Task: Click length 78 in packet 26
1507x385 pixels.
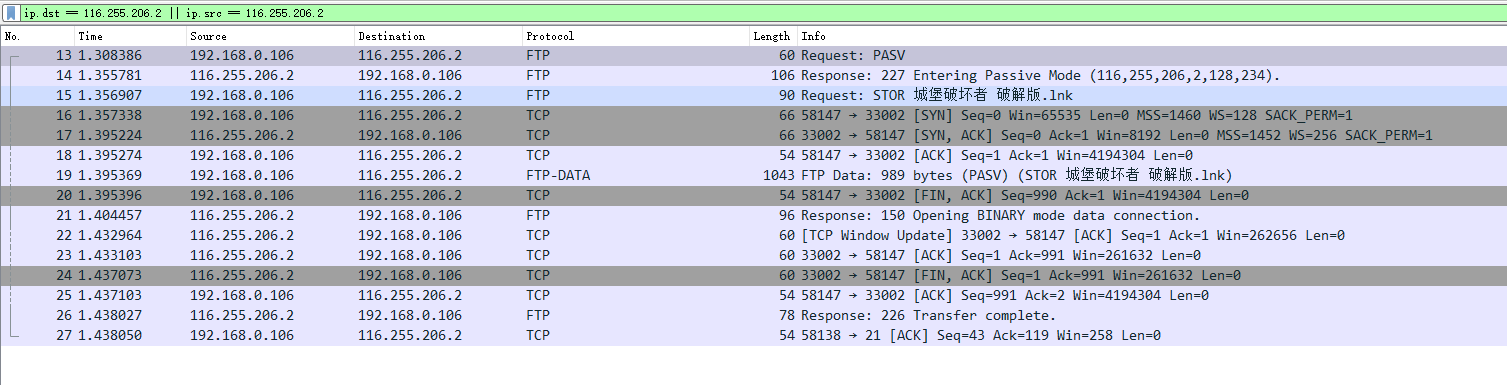Action: pyautogui.click(x=787, y=315)
